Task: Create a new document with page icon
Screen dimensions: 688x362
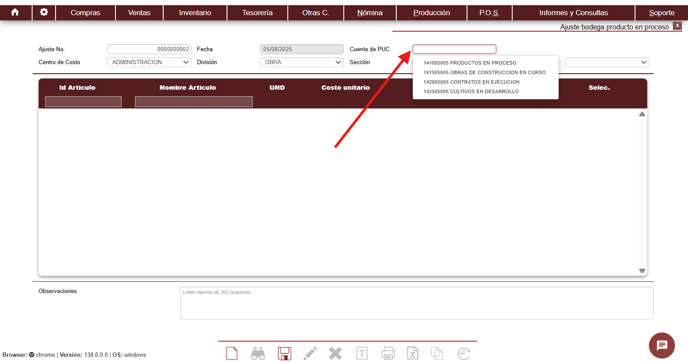Action: (x=232, y=353)
